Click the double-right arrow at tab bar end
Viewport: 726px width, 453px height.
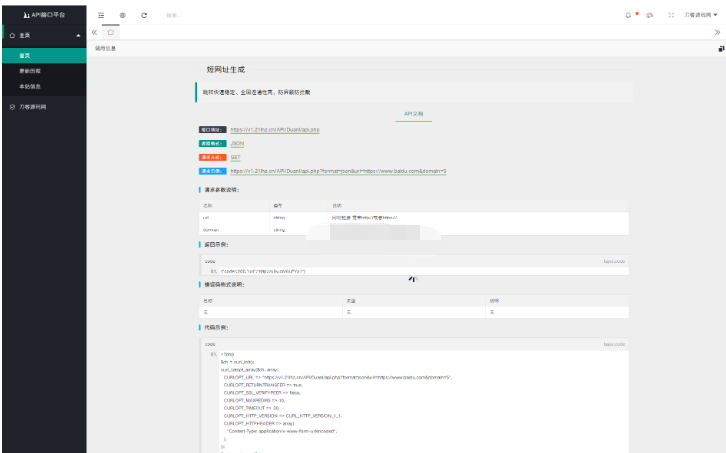tap(717, 32)
